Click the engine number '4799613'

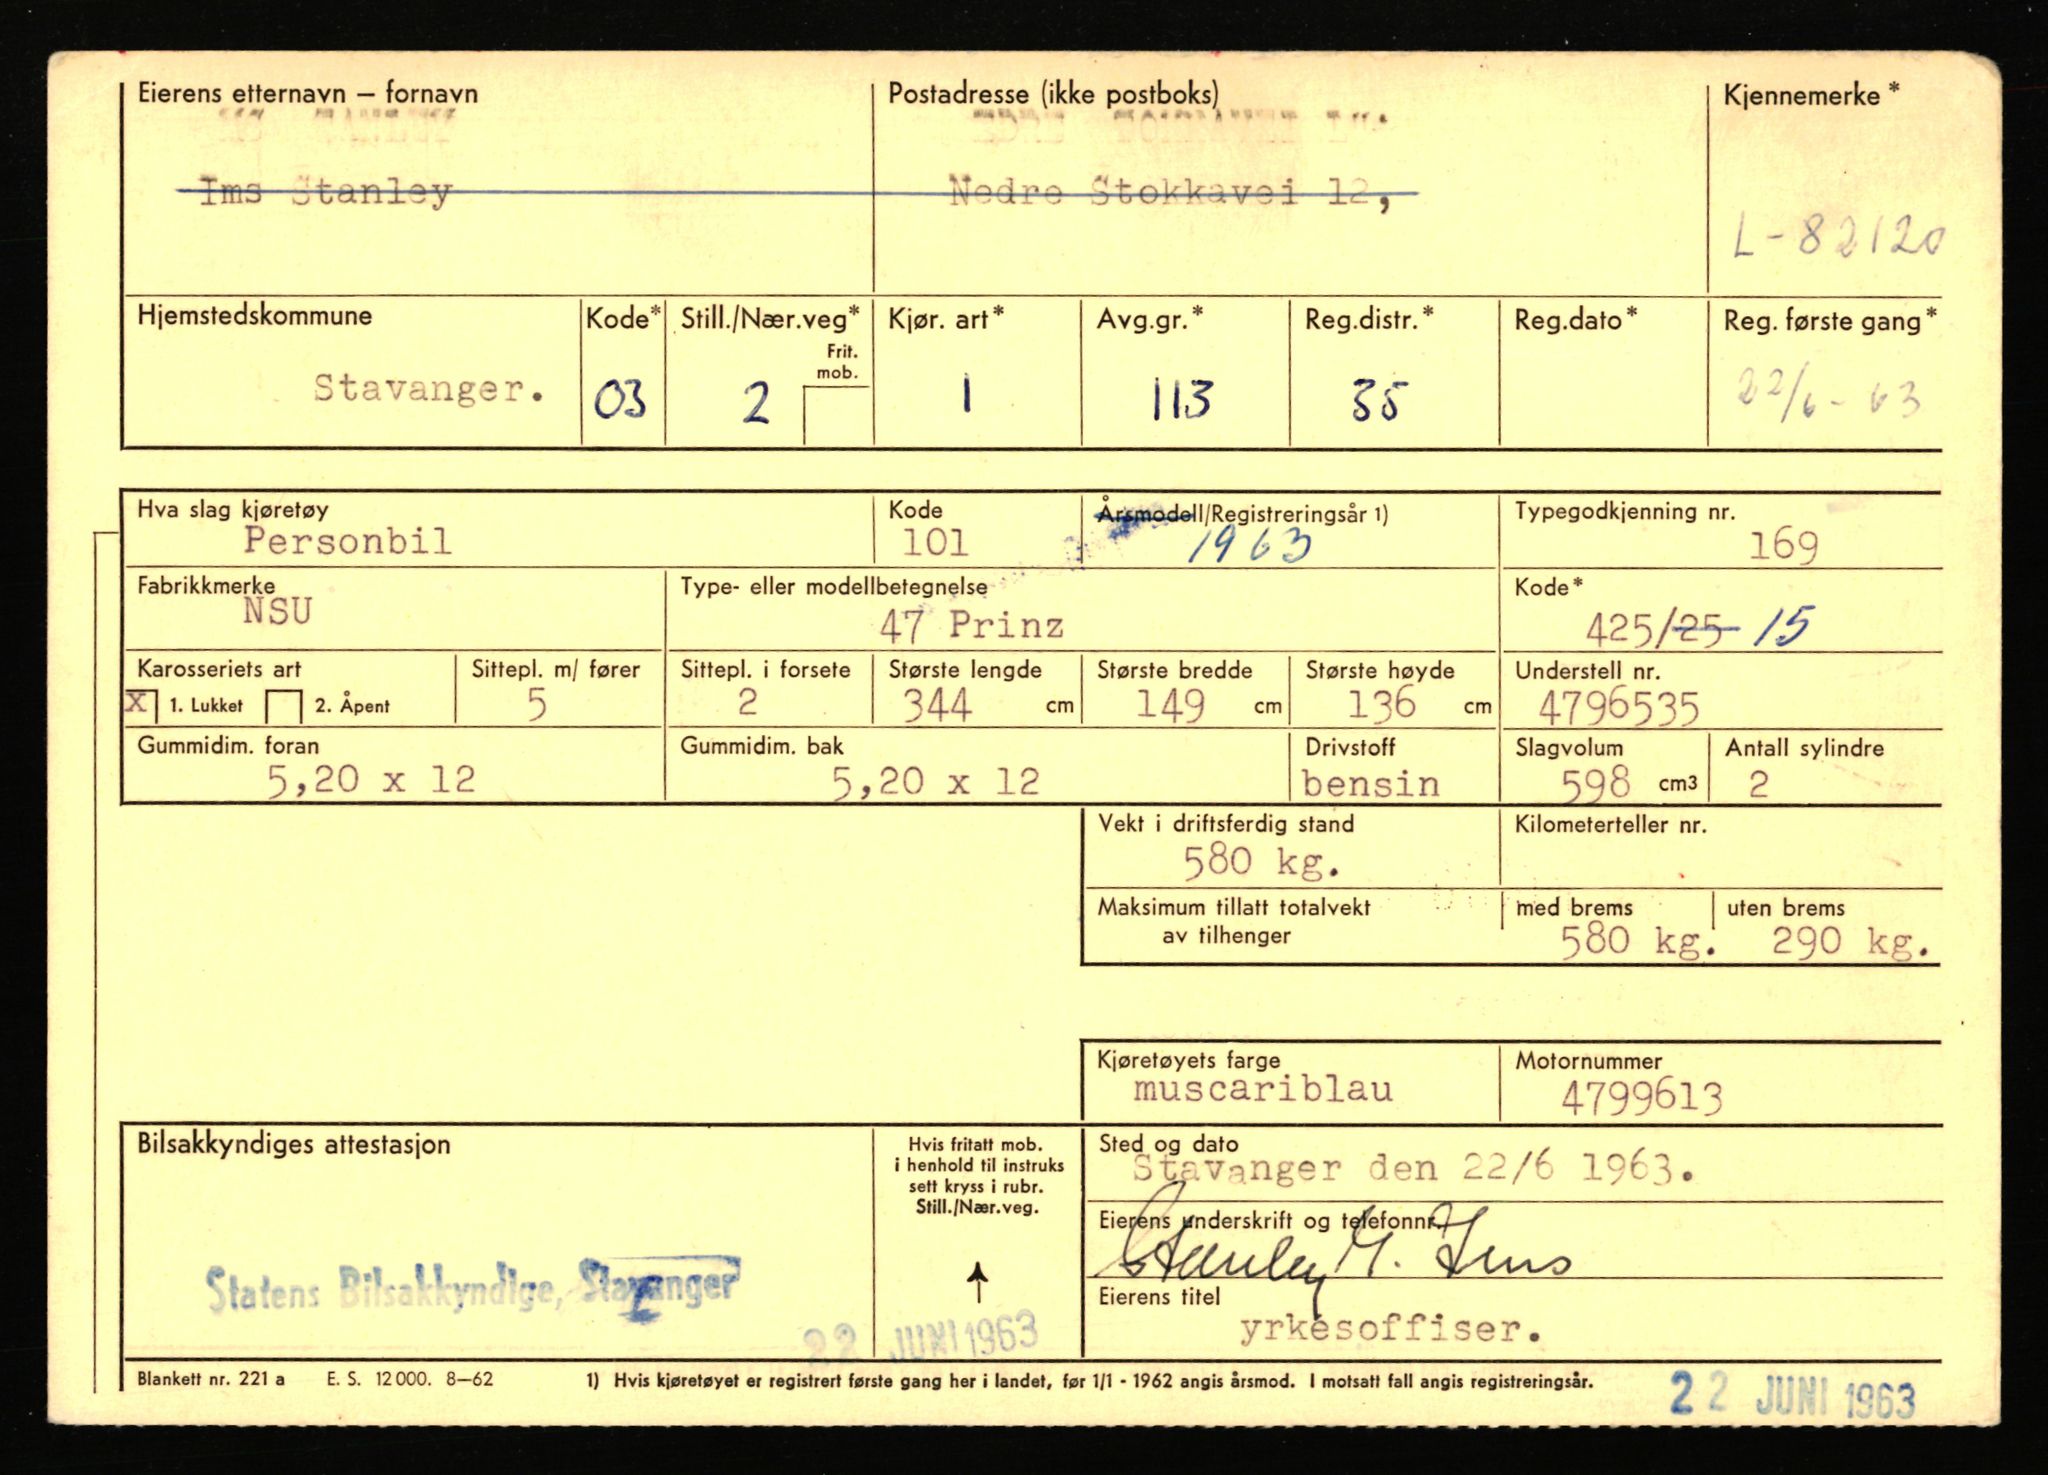point(1642,1098)
